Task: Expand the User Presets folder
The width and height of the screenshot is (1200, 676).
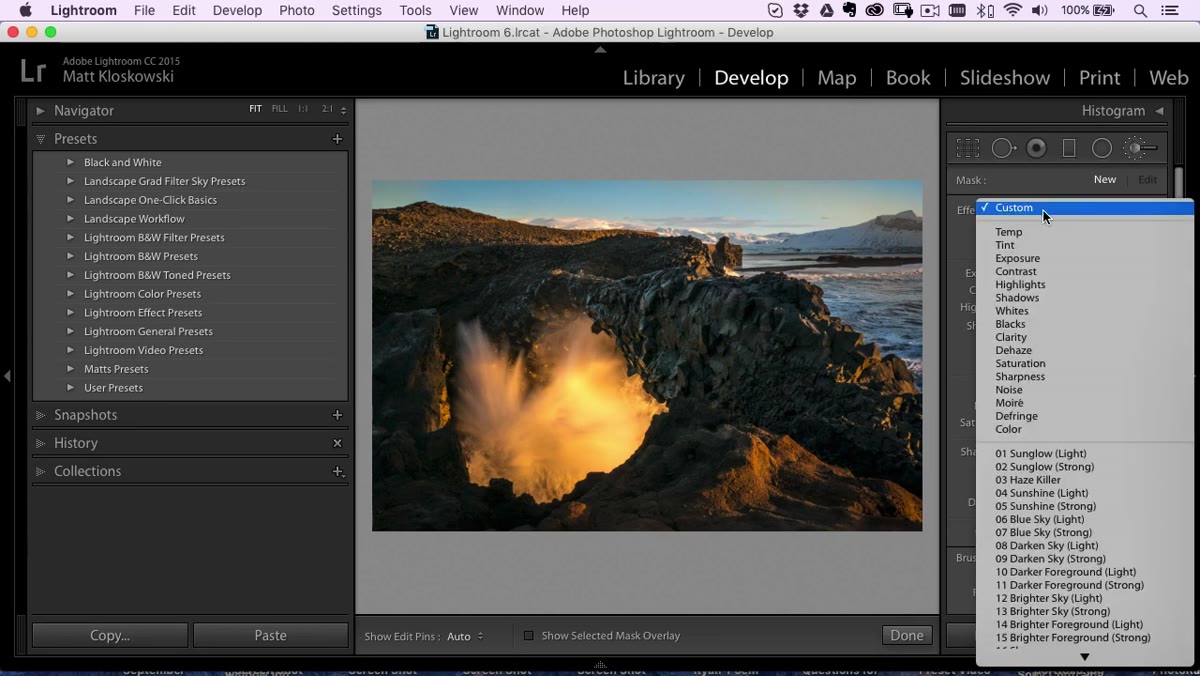Action: (70, 388)
